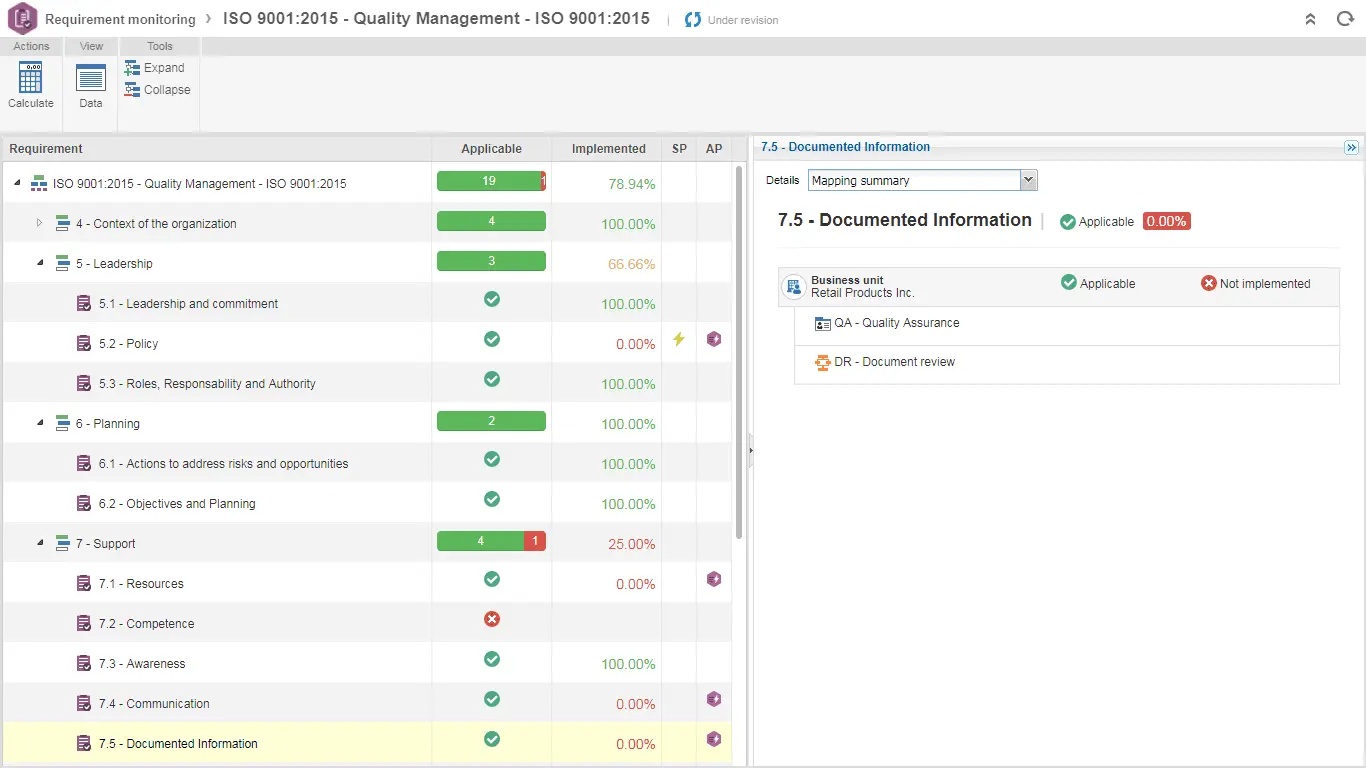Open the QA - Quality Assurance mapping link
The image size is (1366, 768).
(896, 323)
